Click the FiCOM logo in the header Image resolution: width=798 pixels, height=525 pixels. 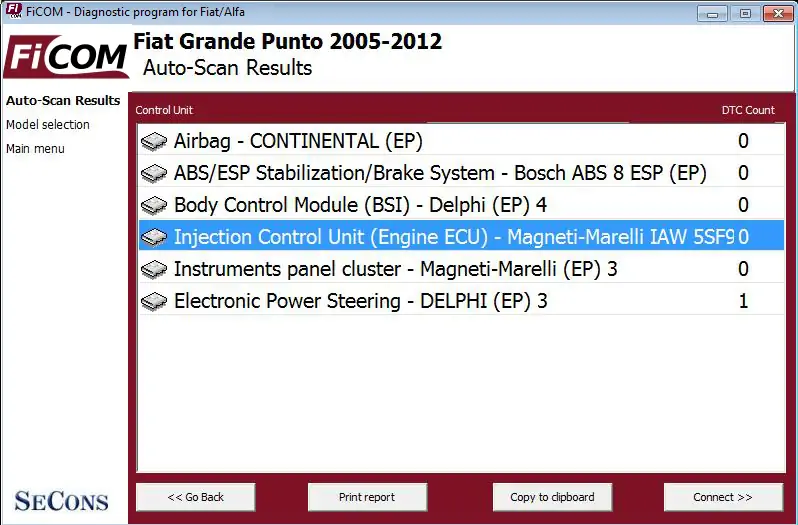coord(66,57)
